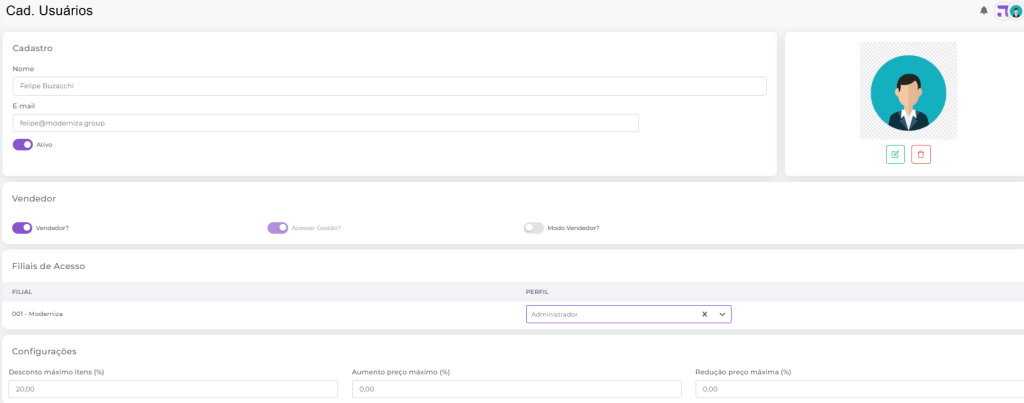Click the Aumento preço máximo field
The width and height of the screenshot is (1024, 403).
(517, 389)
